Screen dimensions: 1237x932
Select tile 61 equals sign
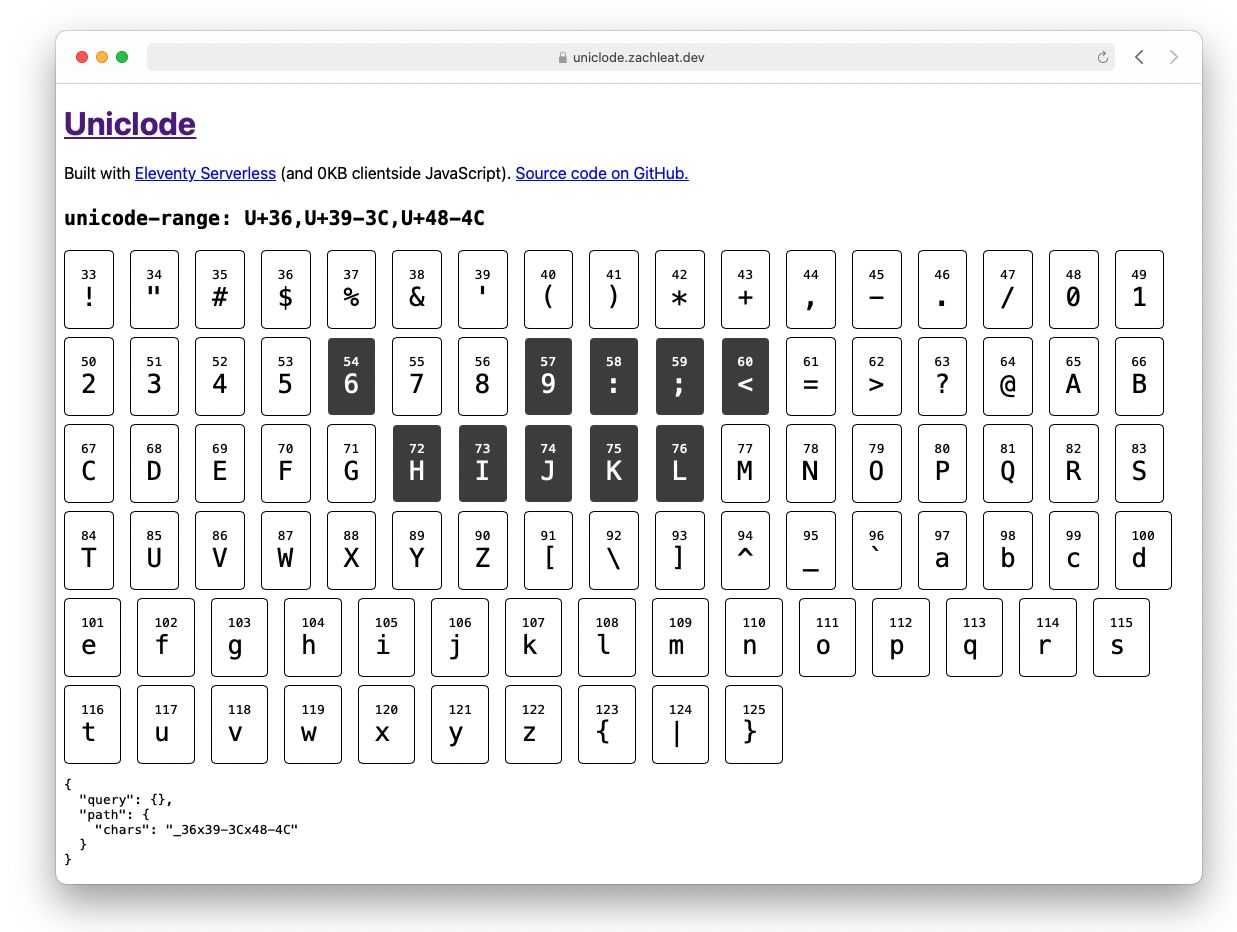[811, 376]
